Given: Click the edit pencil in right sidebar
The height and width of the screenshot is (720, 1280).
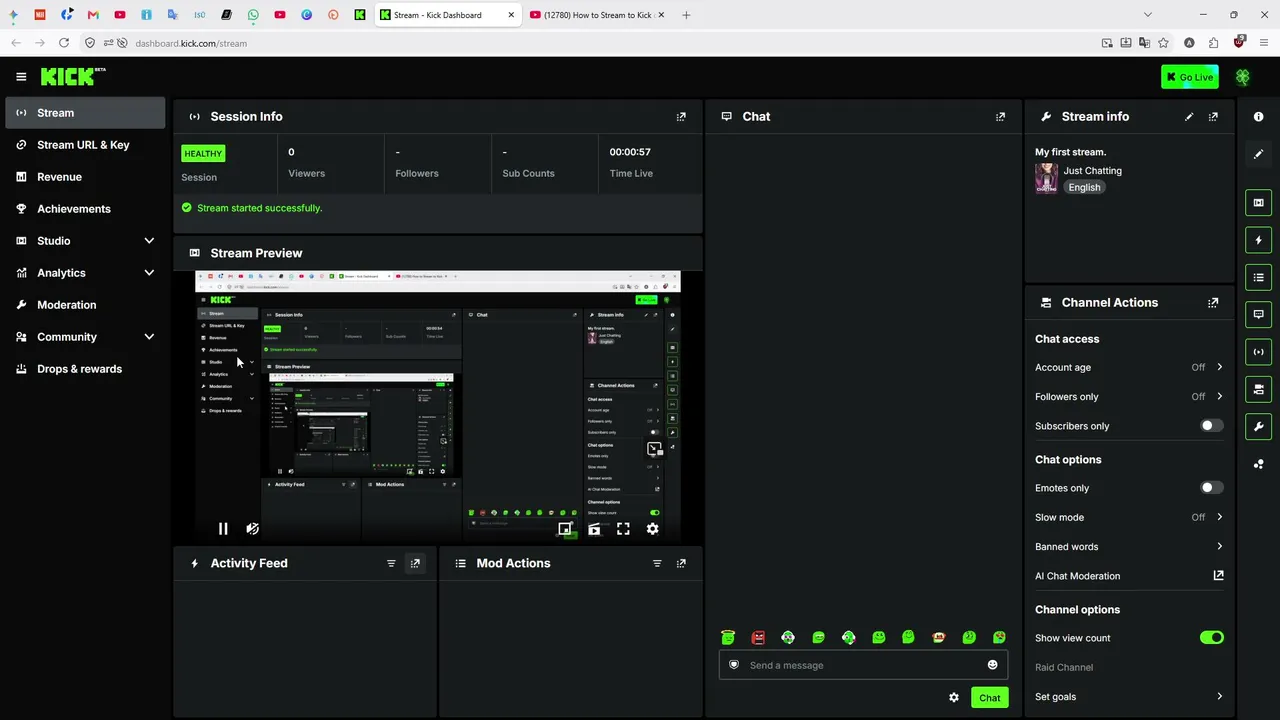Looking at the screenshot, I should click(x=1259, y=154).
